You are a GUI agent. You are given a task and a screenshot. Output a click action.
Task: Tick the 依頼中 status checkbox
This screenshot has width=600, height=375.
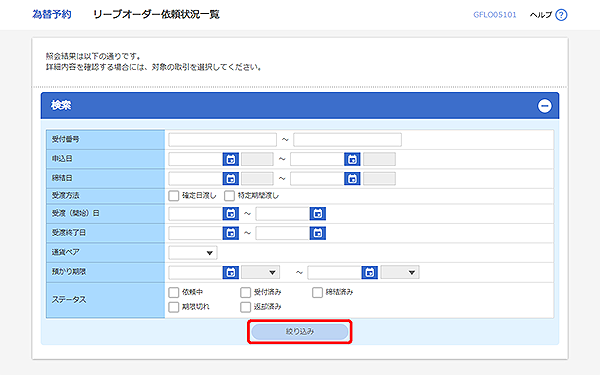click(174, 292)
